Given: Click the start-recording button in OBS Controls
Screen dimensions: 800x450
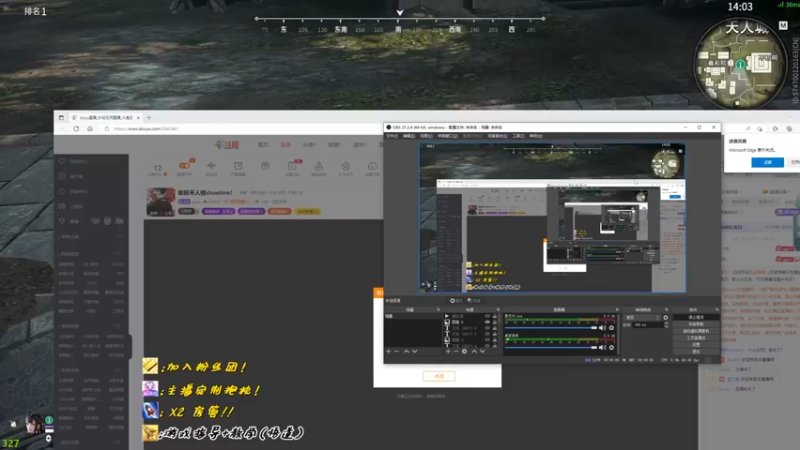Looking at the screenshot, I should click(x=696, y=324).
